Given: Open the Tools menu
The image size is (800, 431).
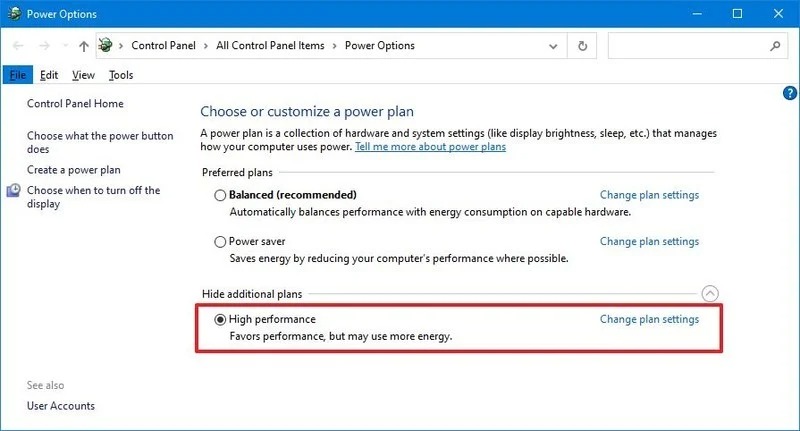Looking at the screenshot, I should click(x=121, y=75).
